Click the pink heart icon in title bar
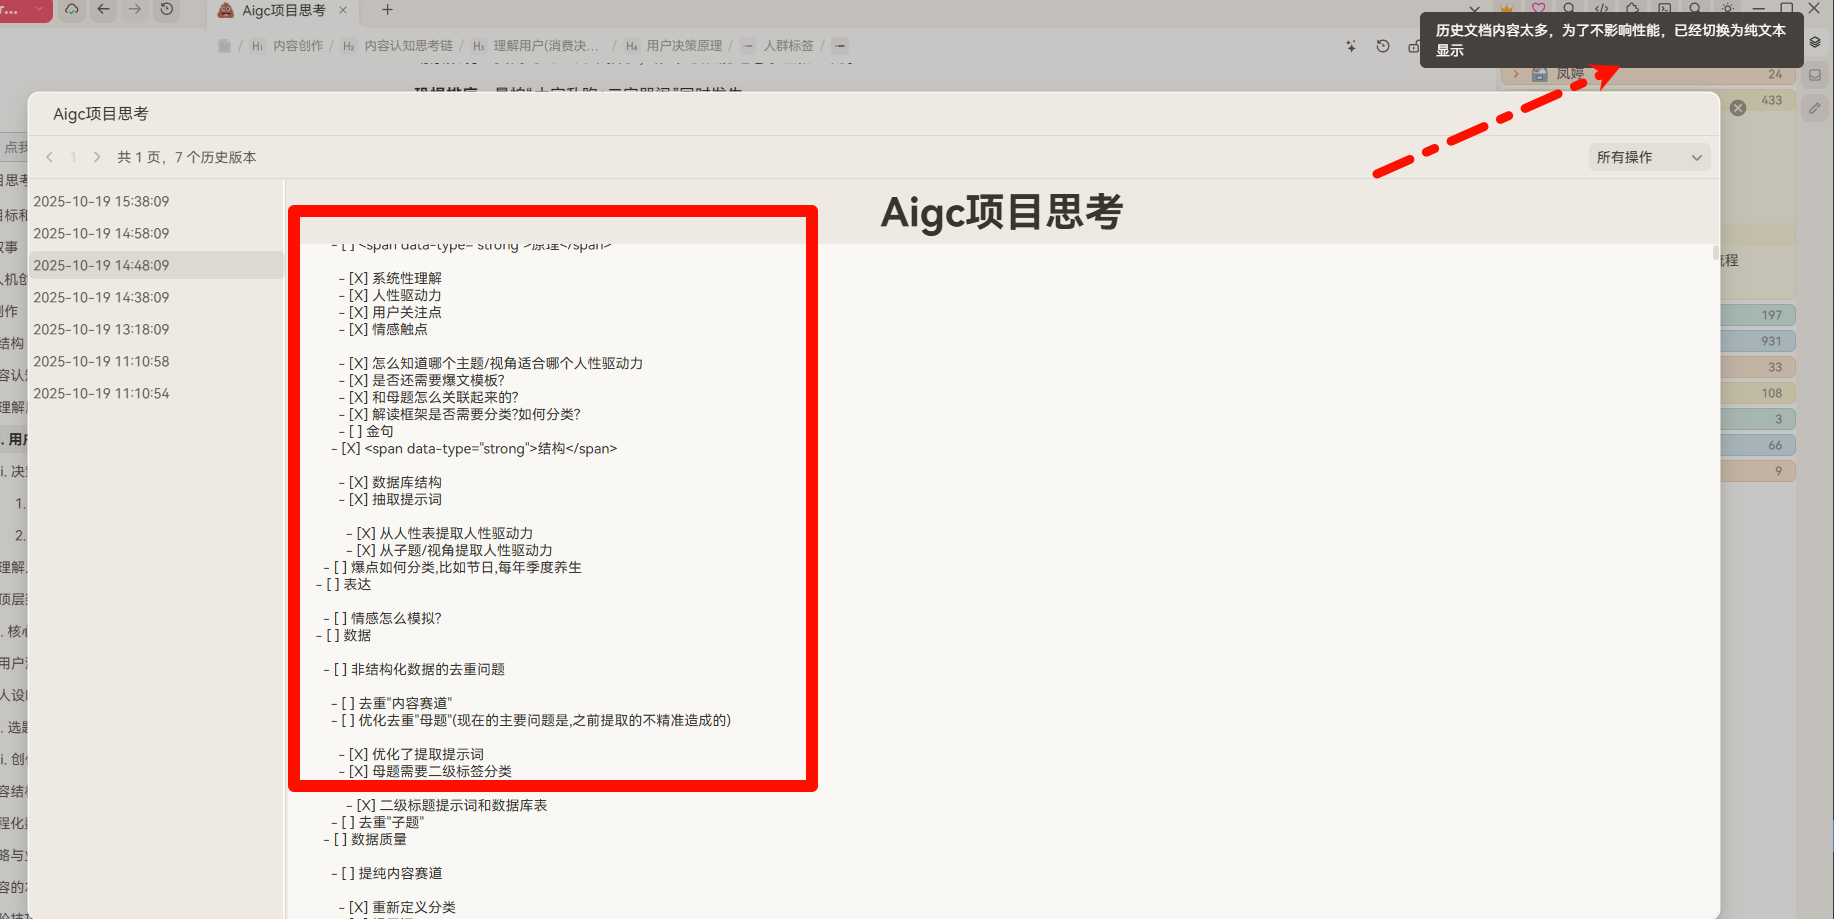The width and height of the screenshot is (1834, 919). pos(1538,8)
